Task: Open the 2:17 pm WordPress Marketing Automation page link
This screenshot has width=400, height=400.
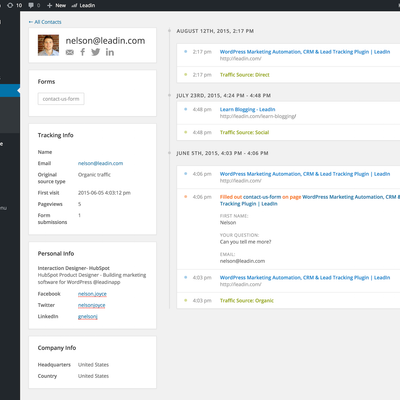Action: coord(305,52)
